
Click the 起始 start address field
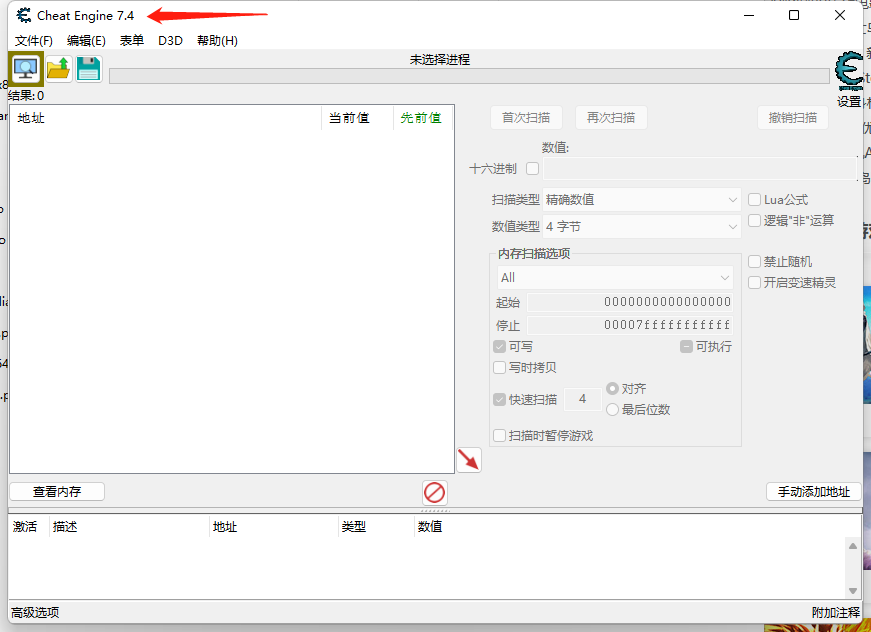tap(630, 302)
